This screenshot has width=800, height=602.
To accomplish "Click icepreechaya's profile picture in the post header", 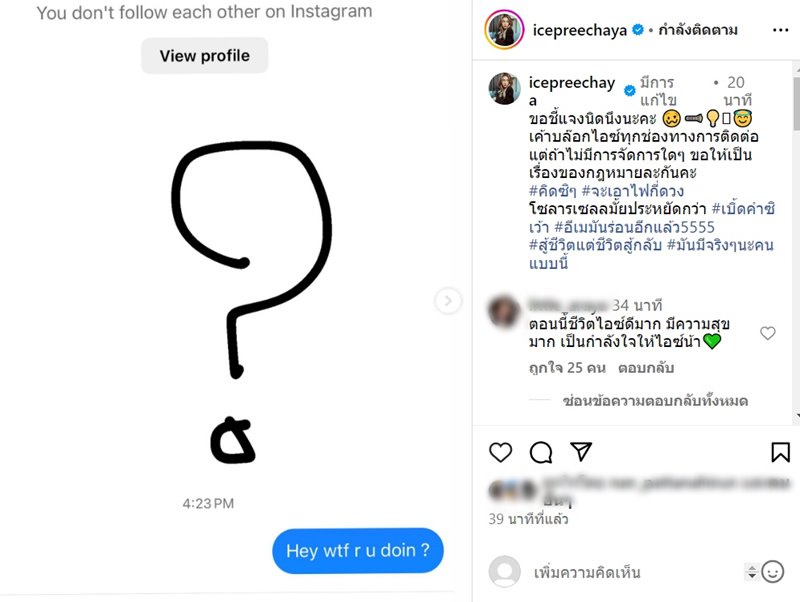I will [x=504, y=30].
